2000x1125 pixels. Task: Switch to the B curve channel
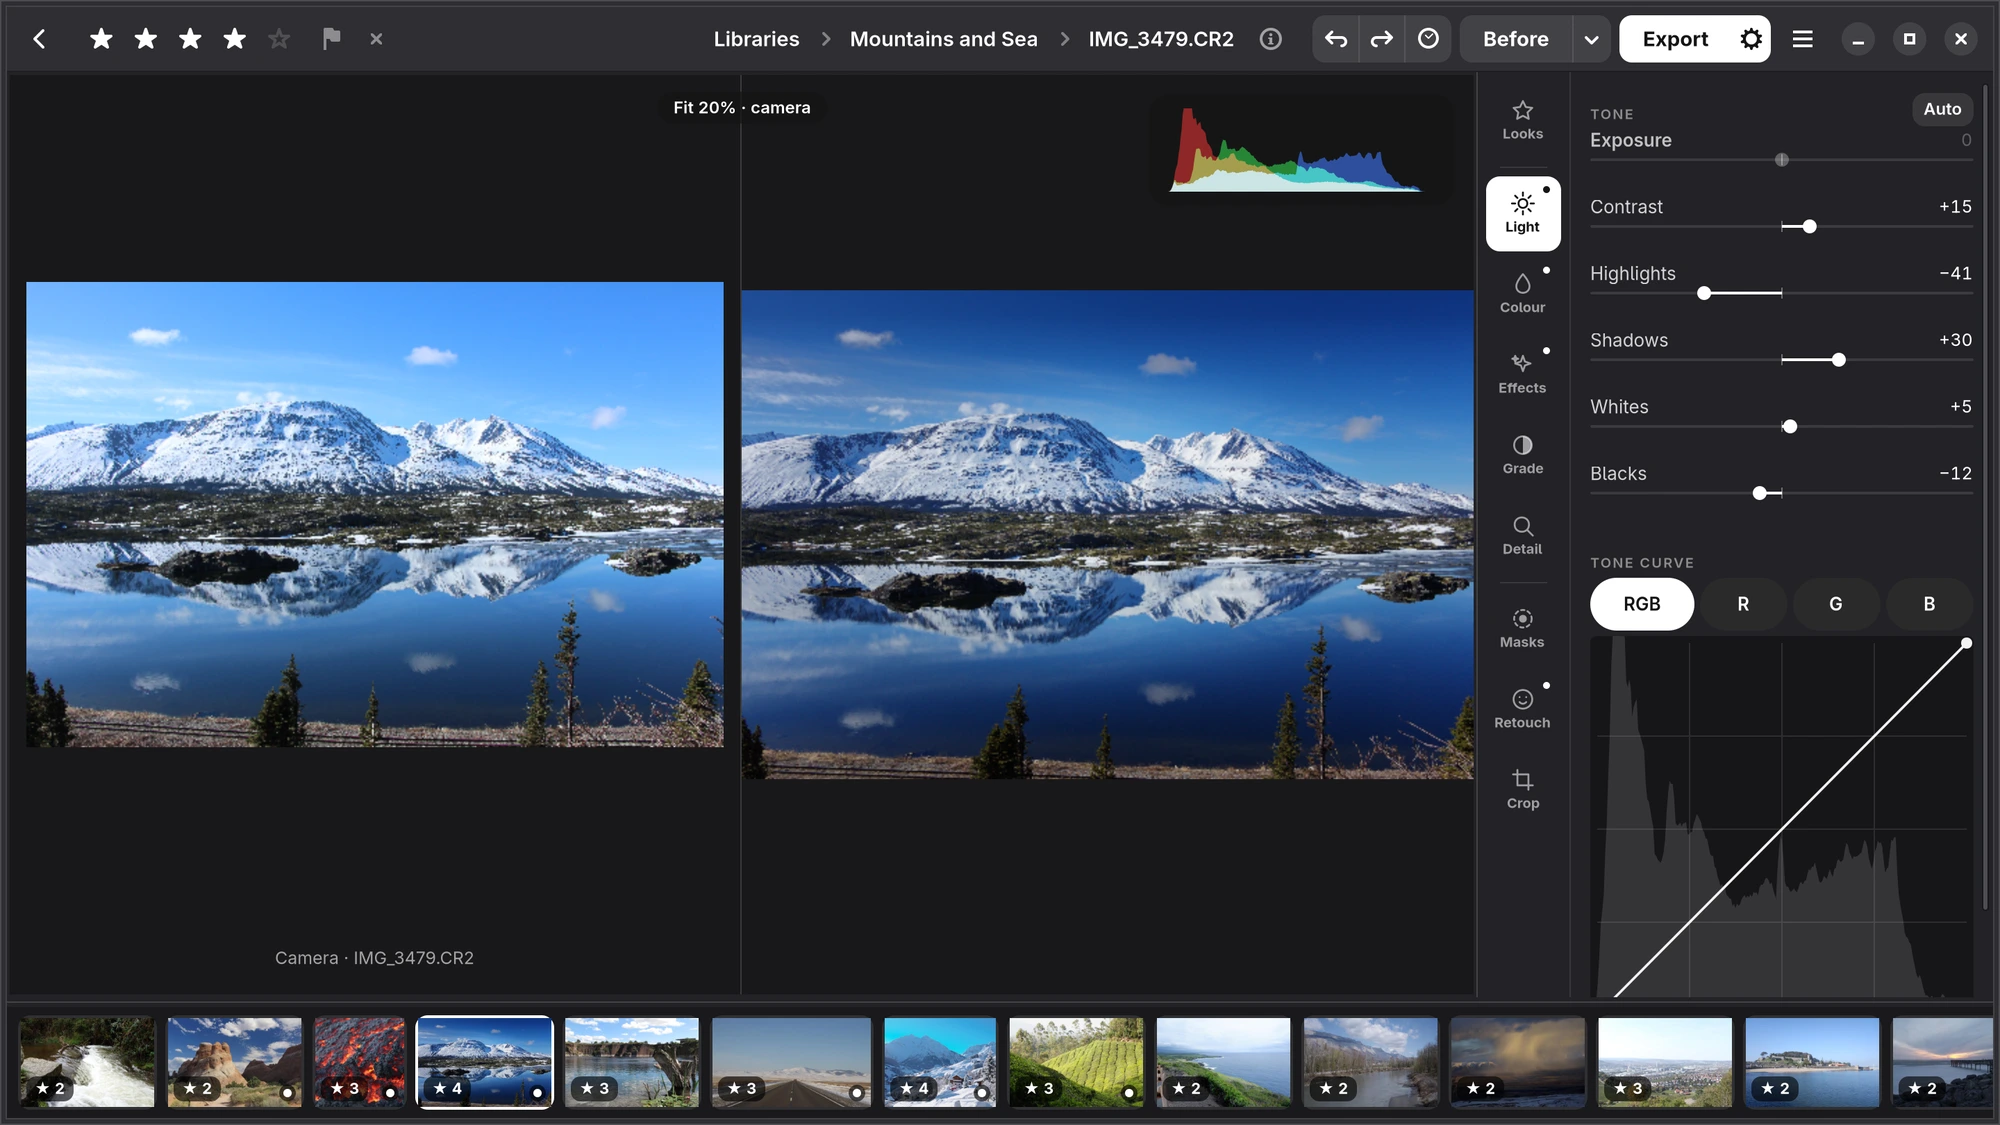pyautogui.click(x=1929, y=604)
